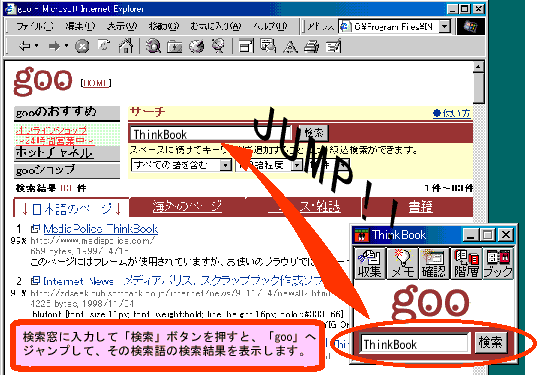This screenshot has width=537, height=375.
Task: Go back with the browser Back arrow
Action: (25, 46)
